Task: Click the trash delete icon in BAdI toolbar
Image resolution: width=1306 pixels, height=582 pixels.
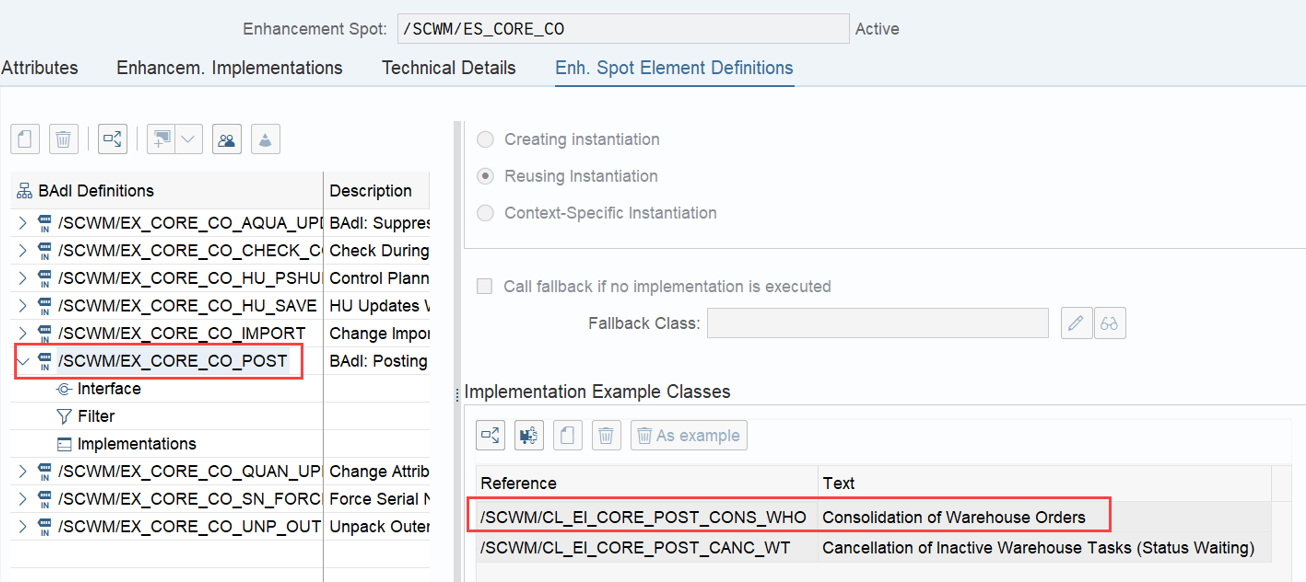Action: coord(63,140)
